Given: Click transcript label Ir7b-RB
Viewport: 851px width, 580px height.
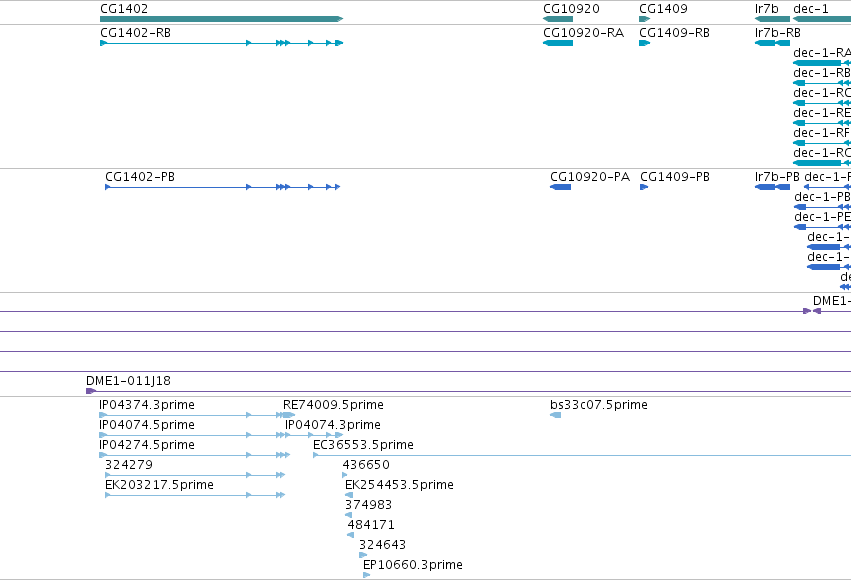Looking at the screenshot, I should point(777,33).
